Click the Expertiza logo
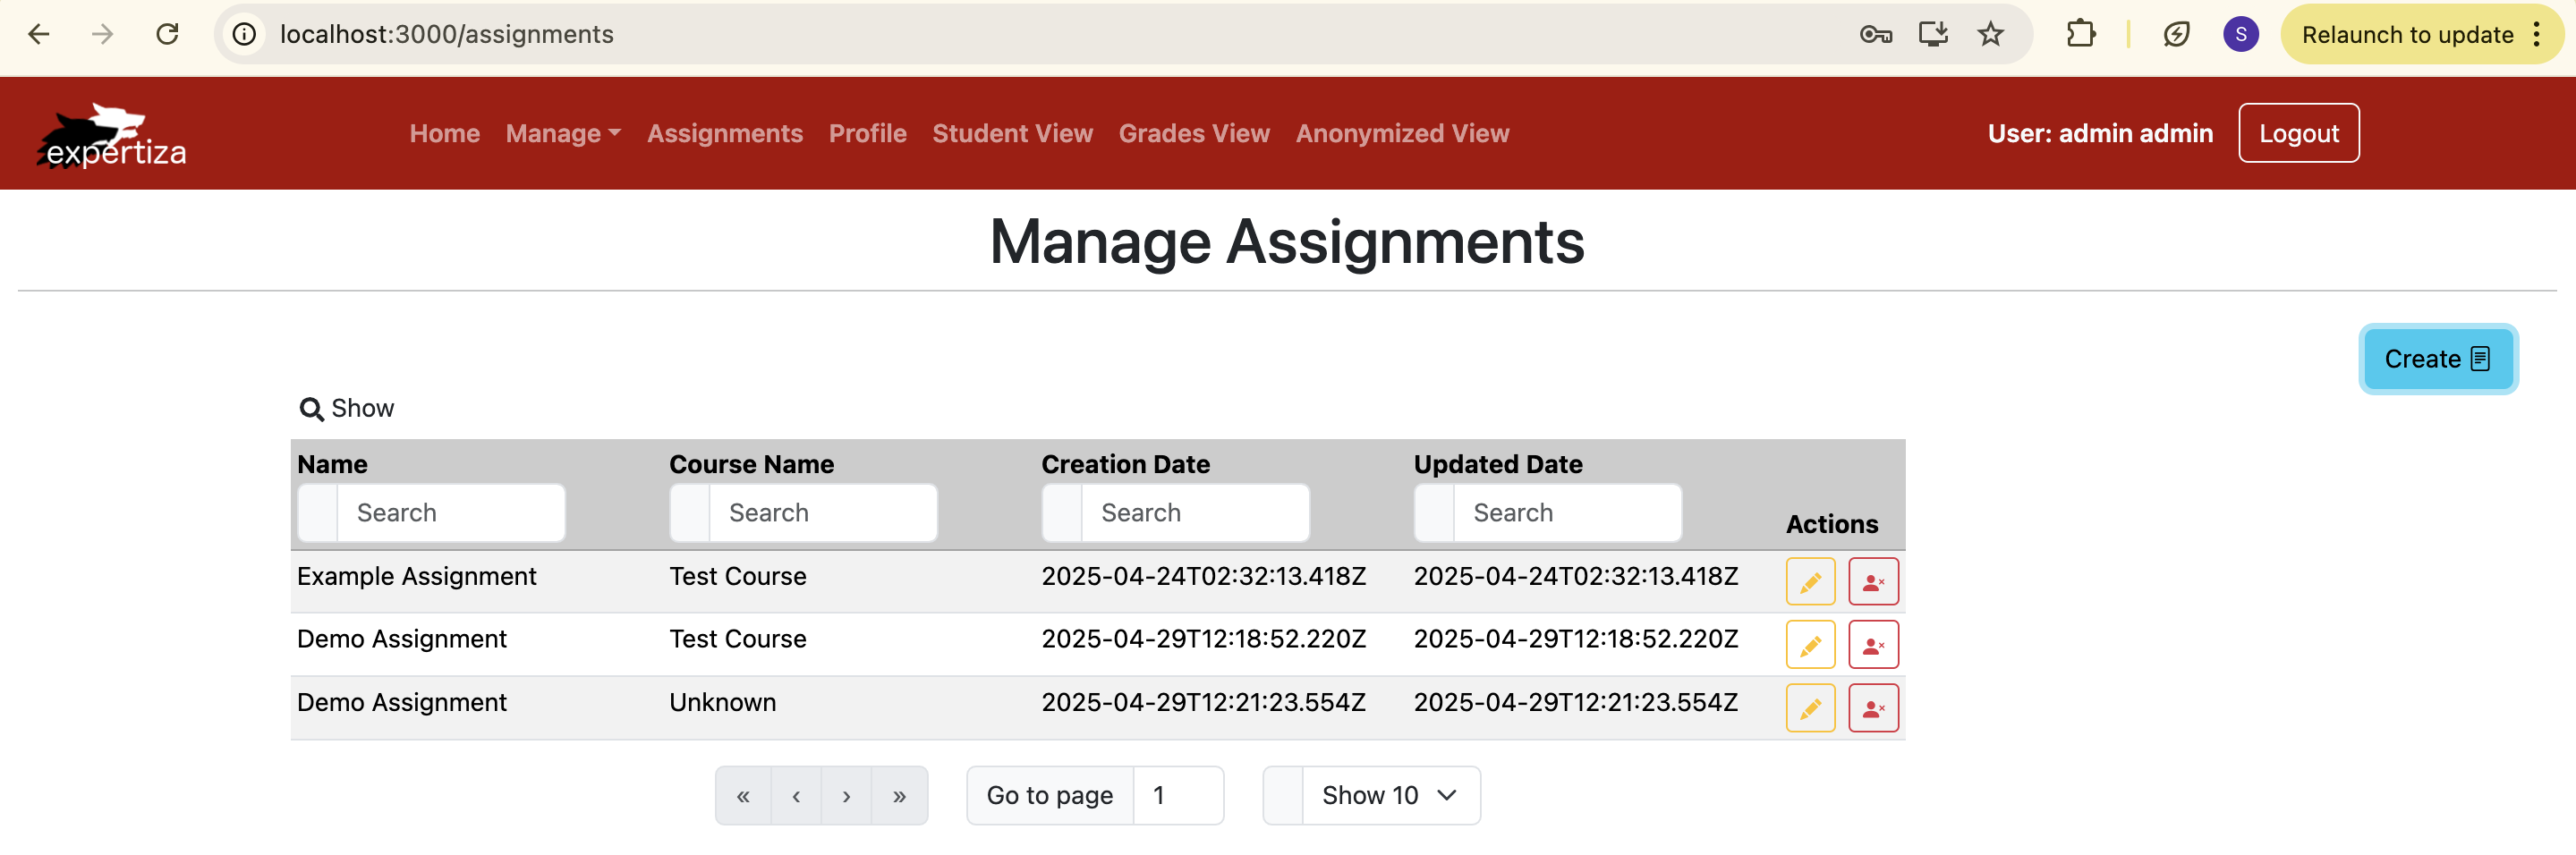Viewport: 2576px width, 855px height. 111,135
